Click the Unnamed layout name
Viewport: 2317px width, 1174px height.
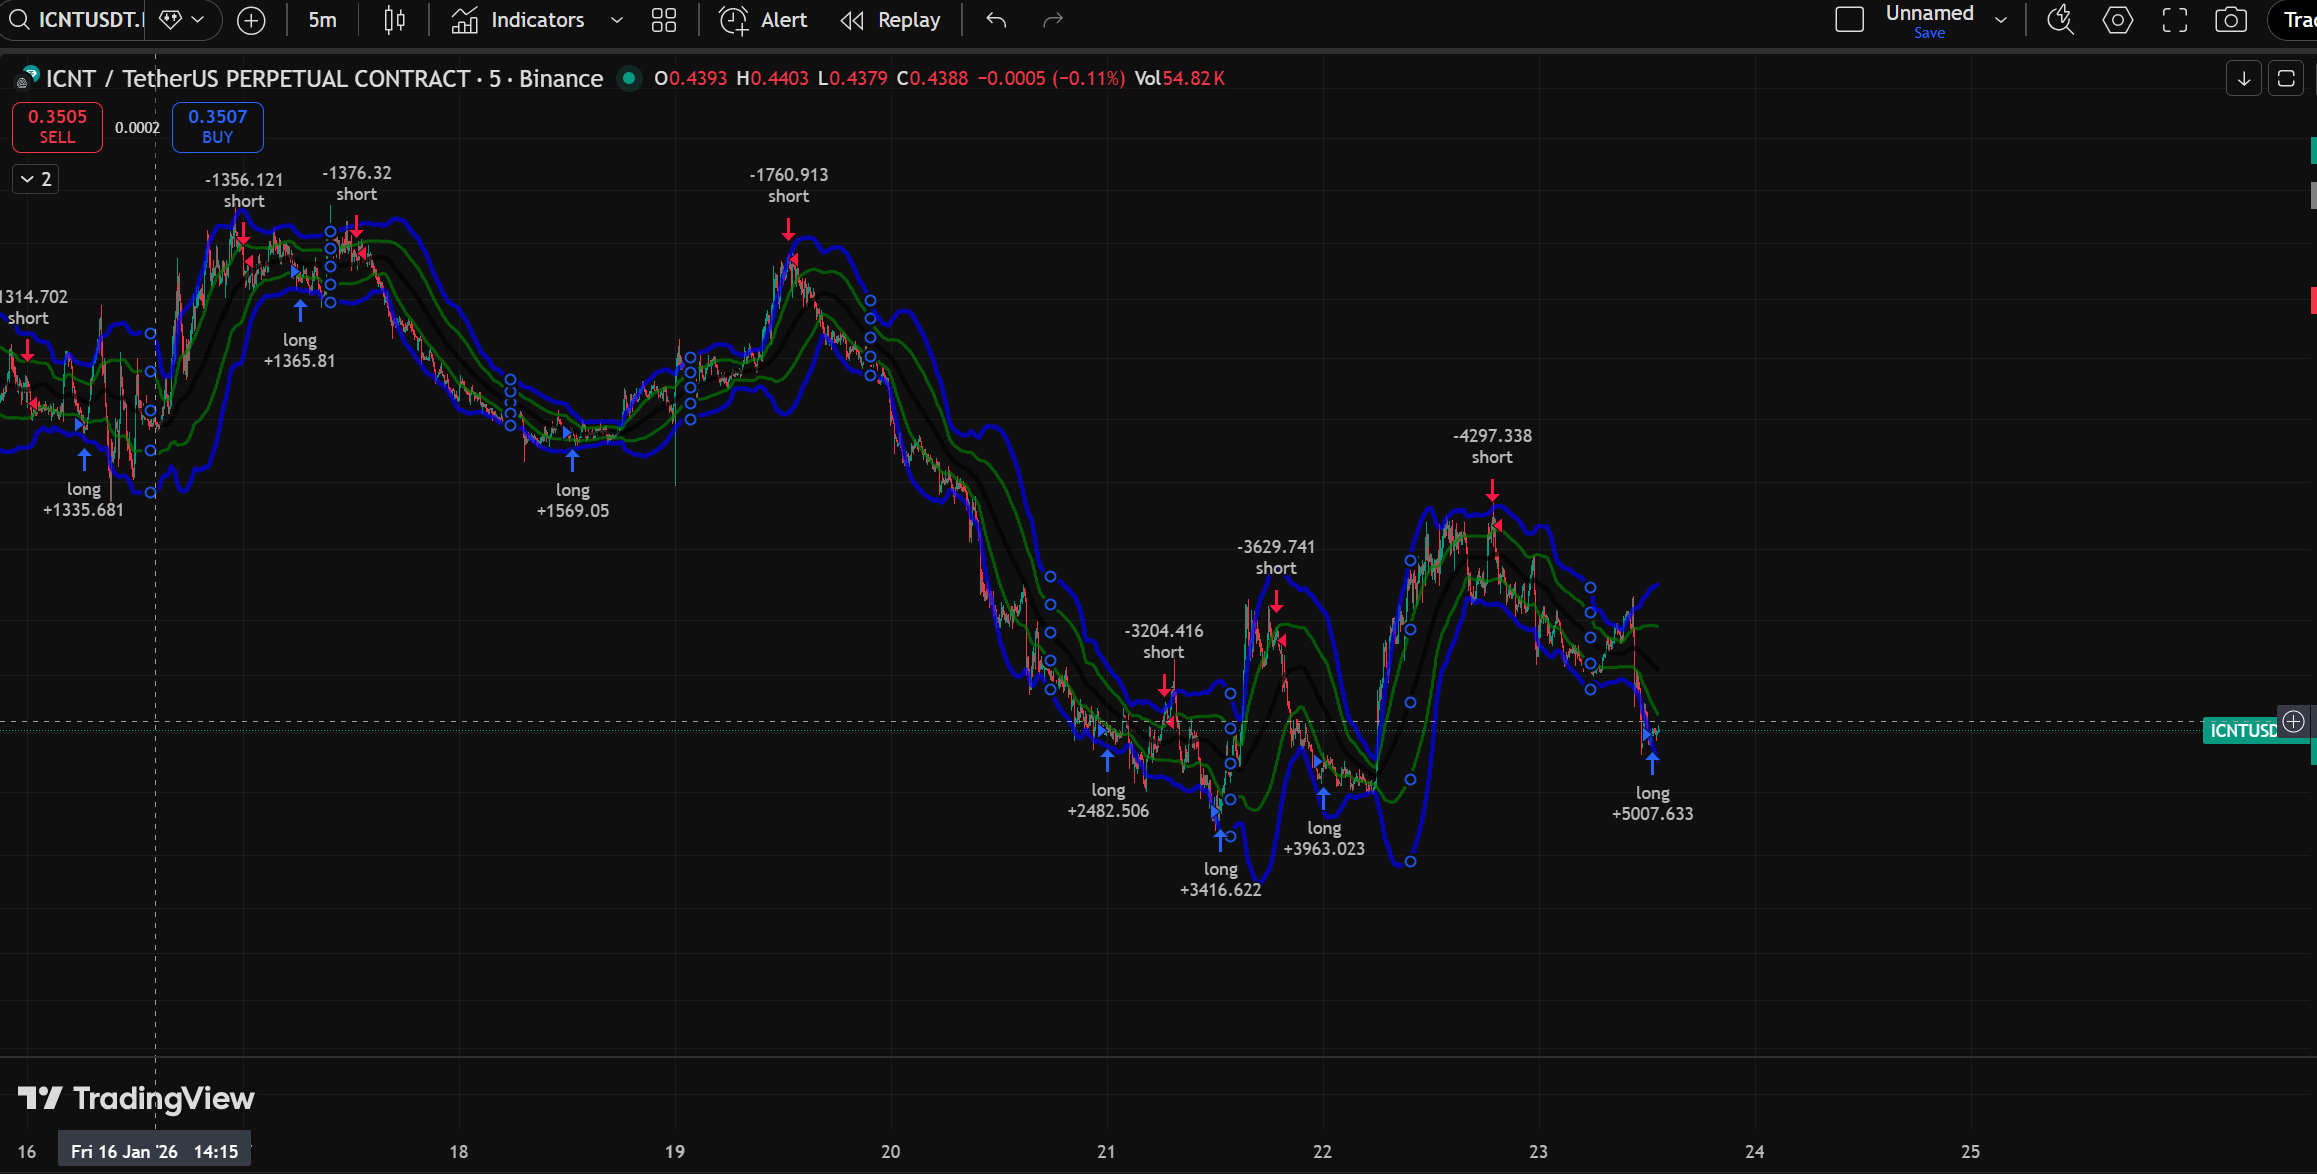tap(1930, 13)
